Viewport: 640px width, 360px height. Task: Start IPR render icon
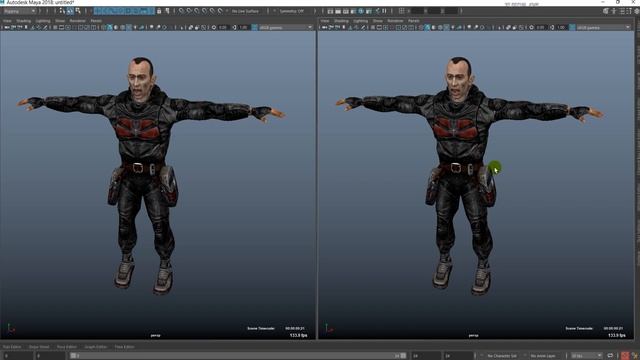point(346,11)
